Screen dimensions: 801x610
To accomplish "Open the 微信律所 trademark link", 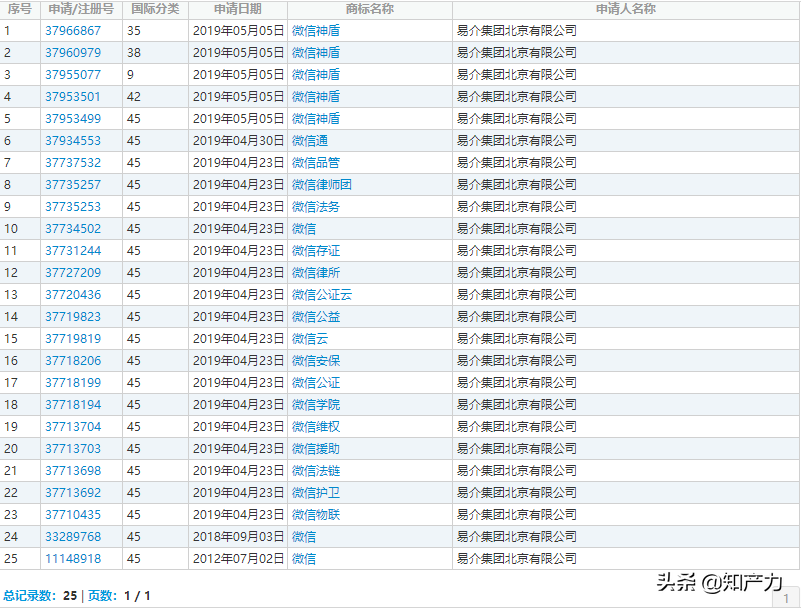I will (316, 272).
